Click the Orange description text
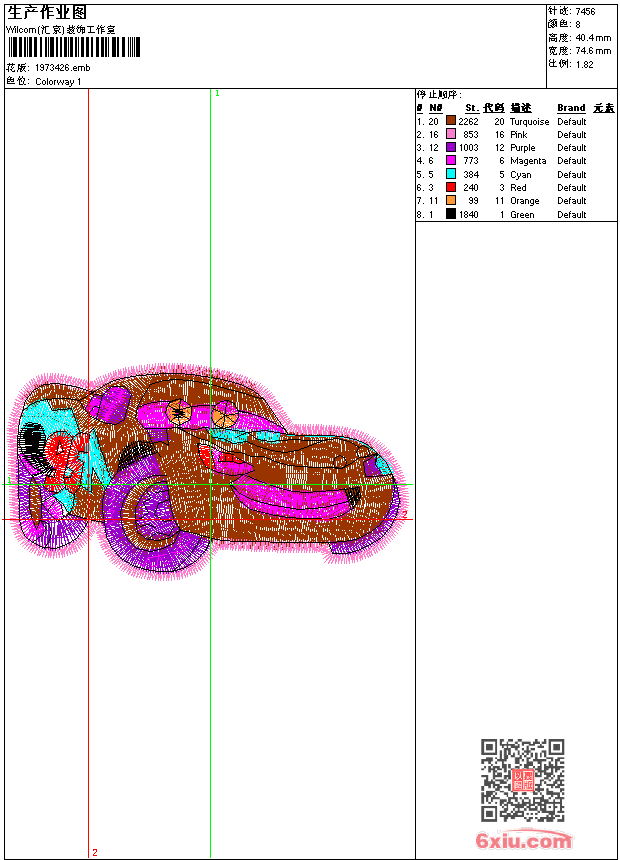This screenshot has height=860, width=620. click(525, 201)
